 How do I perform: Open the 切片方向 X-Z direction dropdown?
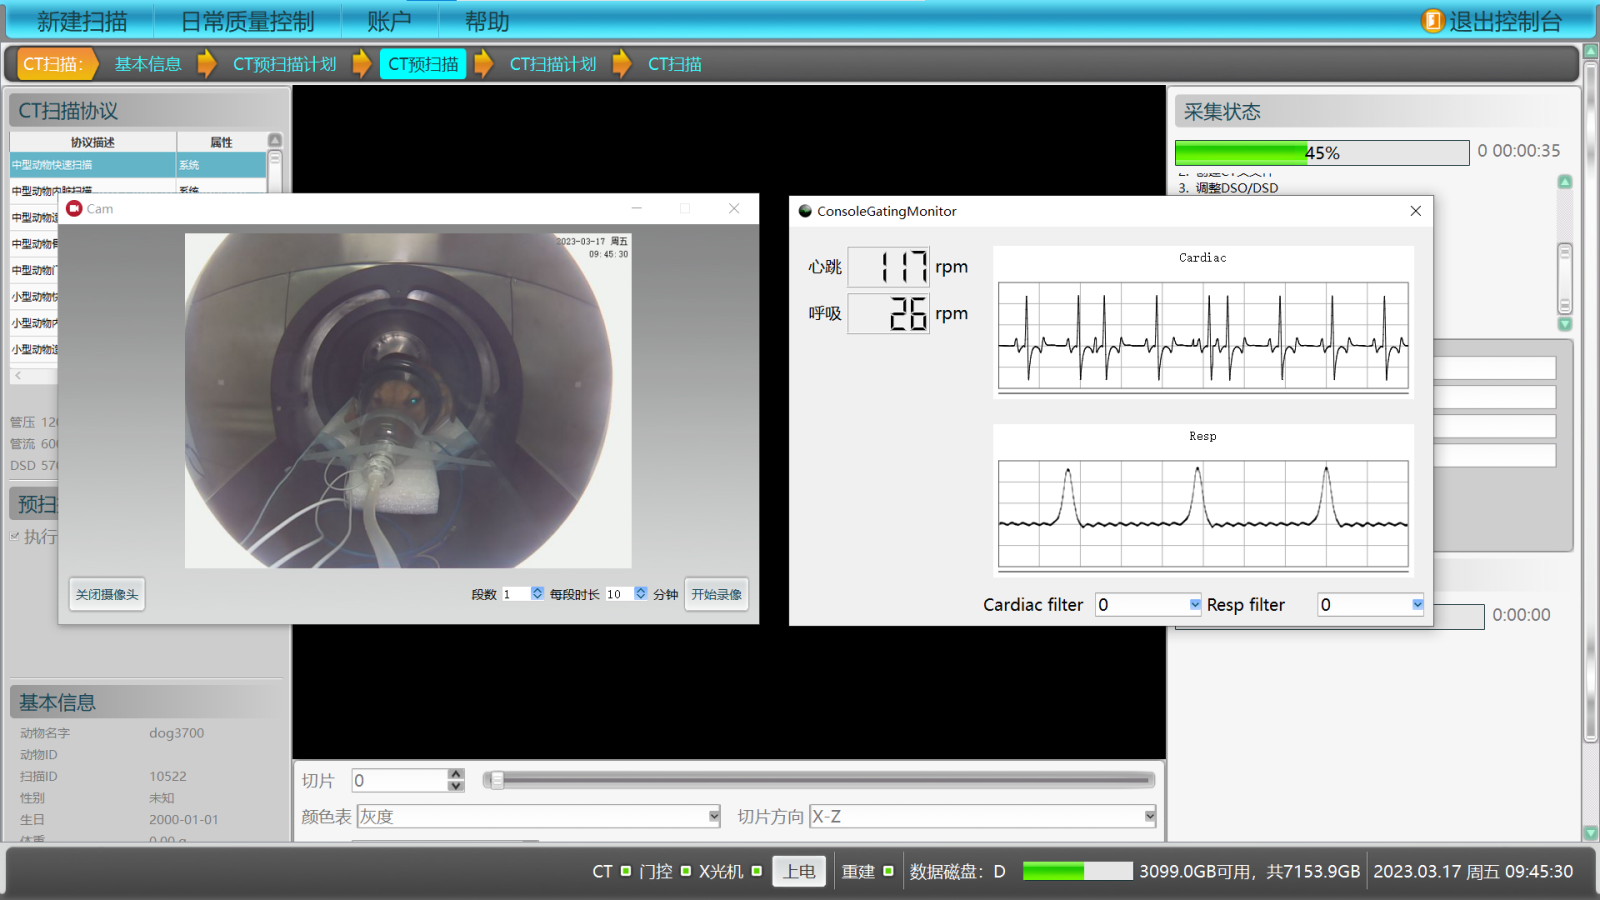click(x=1150, y=817)
